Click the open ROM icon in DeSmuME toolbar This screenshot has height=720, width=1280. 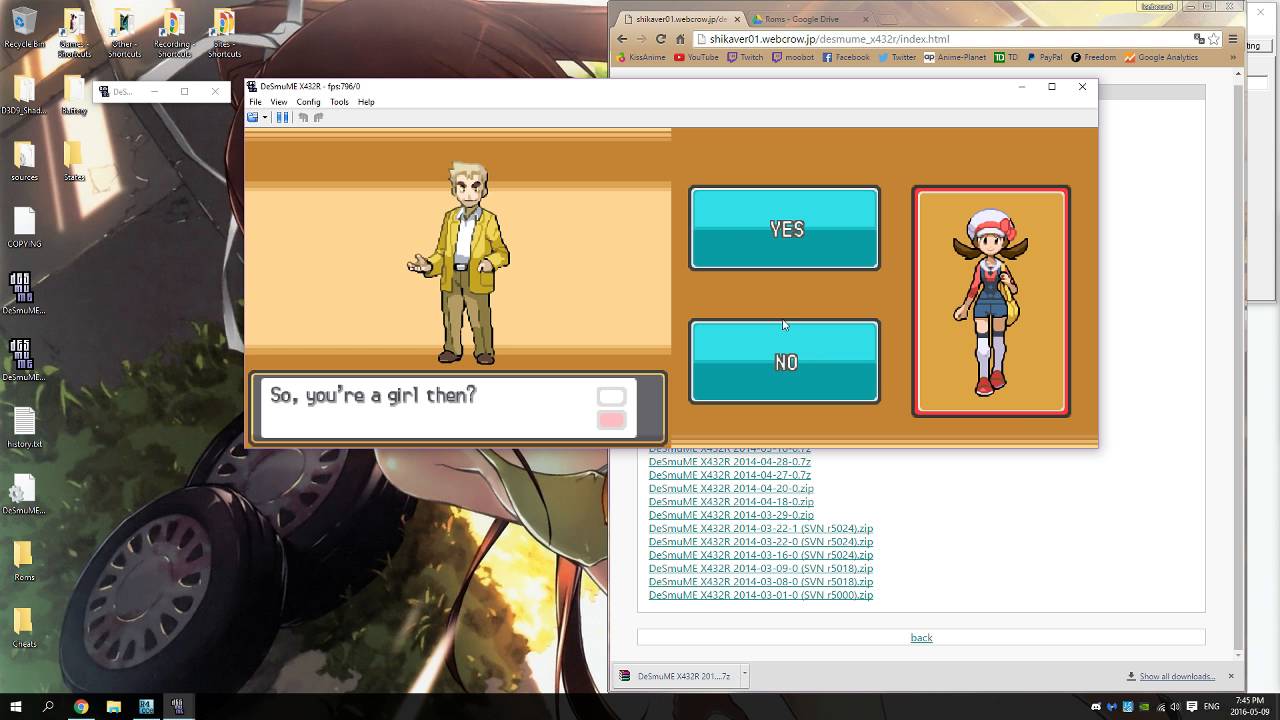point(252,117)
